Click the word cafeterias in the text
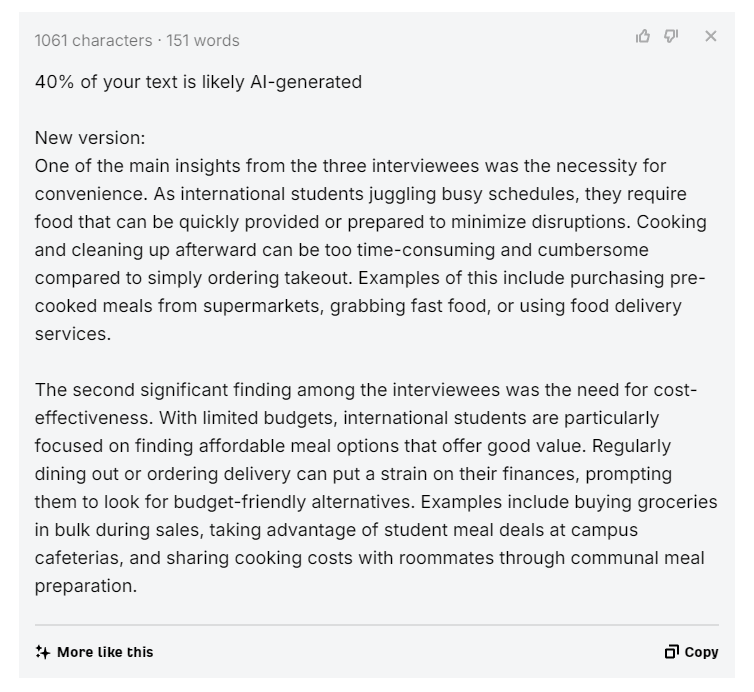The width and height of the screenshot is (754, 692). [79, 558]
